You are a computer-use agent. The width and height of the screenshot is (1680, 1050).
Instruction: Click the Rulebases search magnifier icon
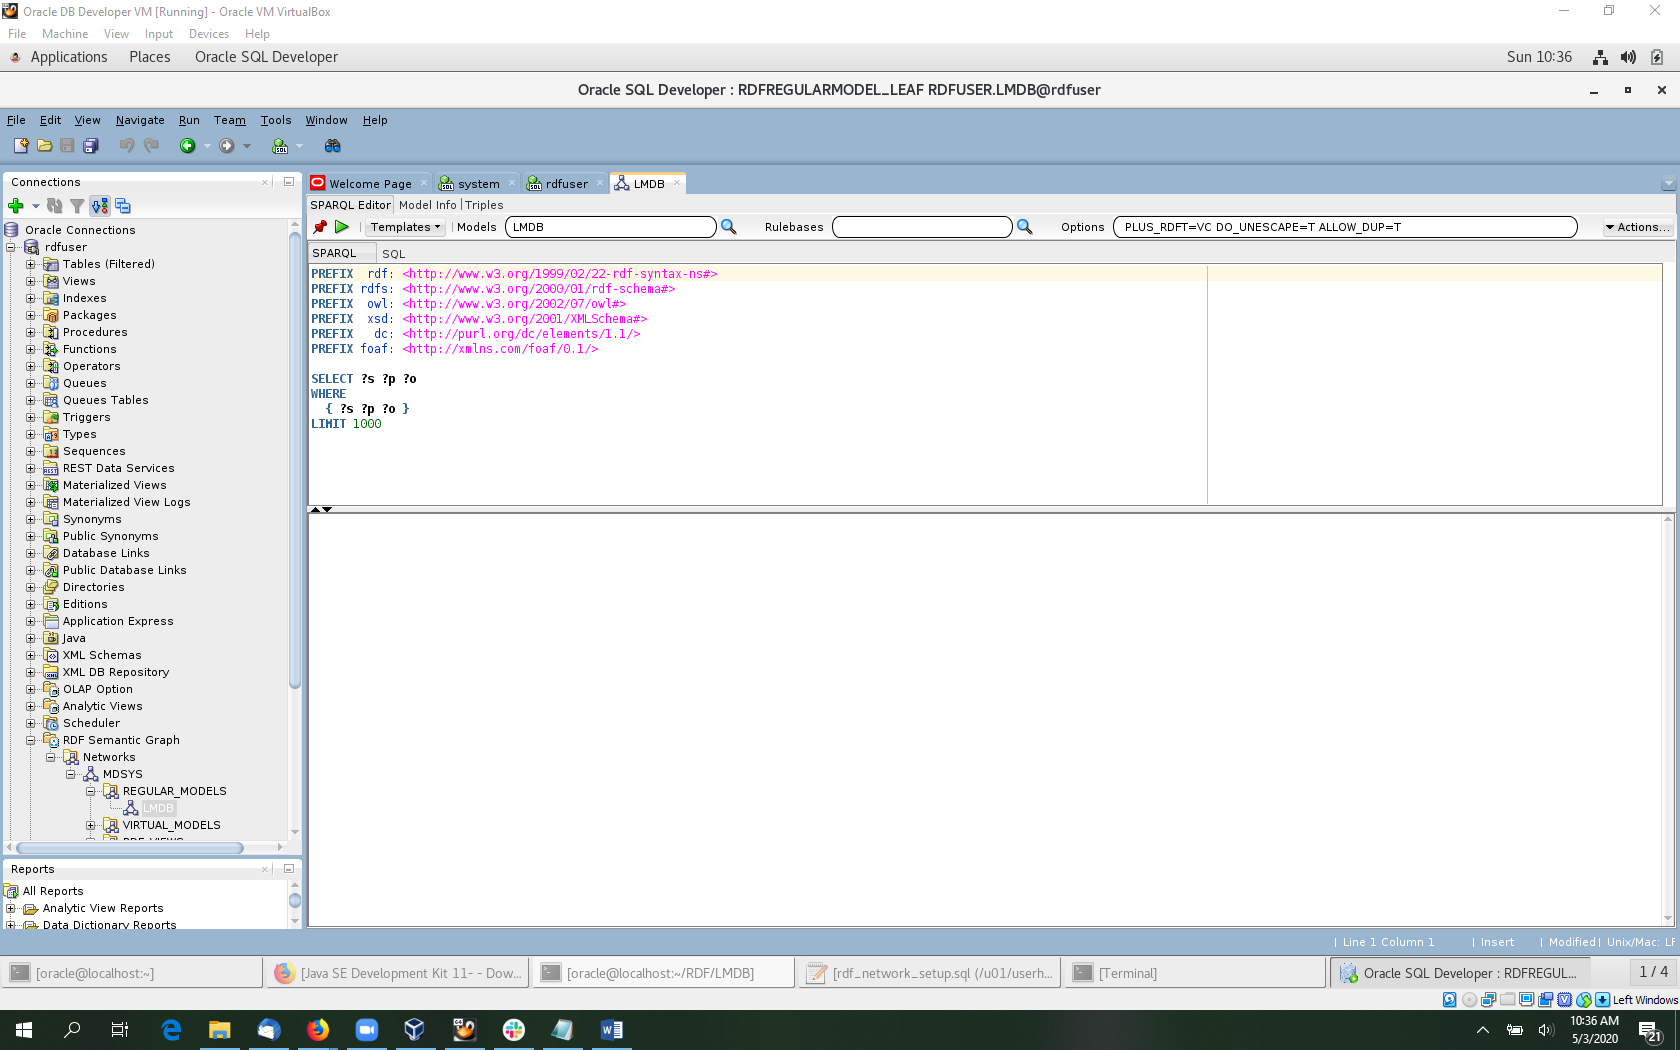[1025, 227]
